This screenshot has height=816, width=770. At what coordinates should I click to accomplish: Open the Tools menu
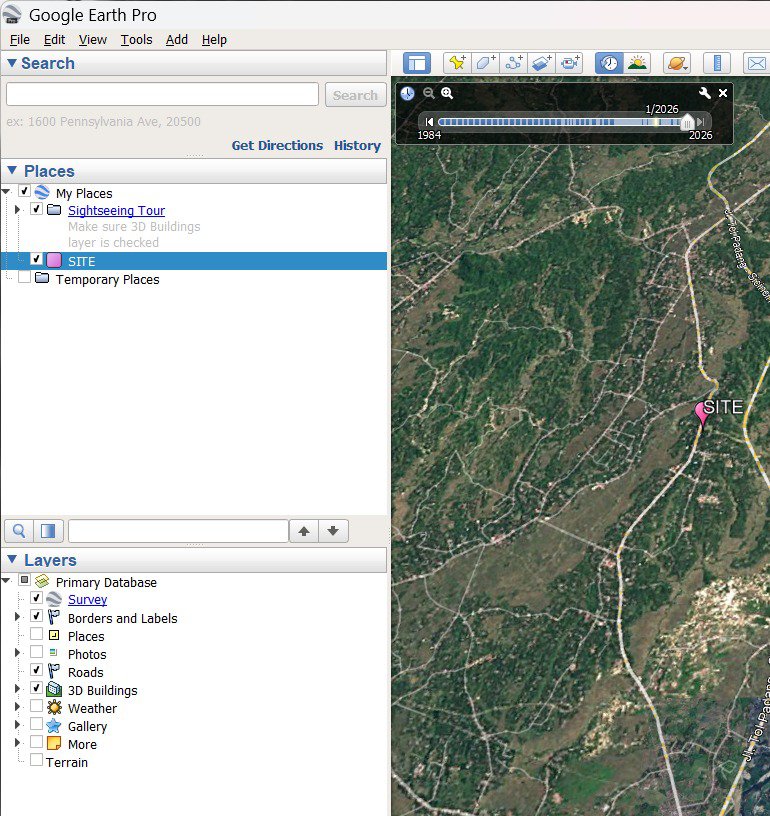click(136, 40)
